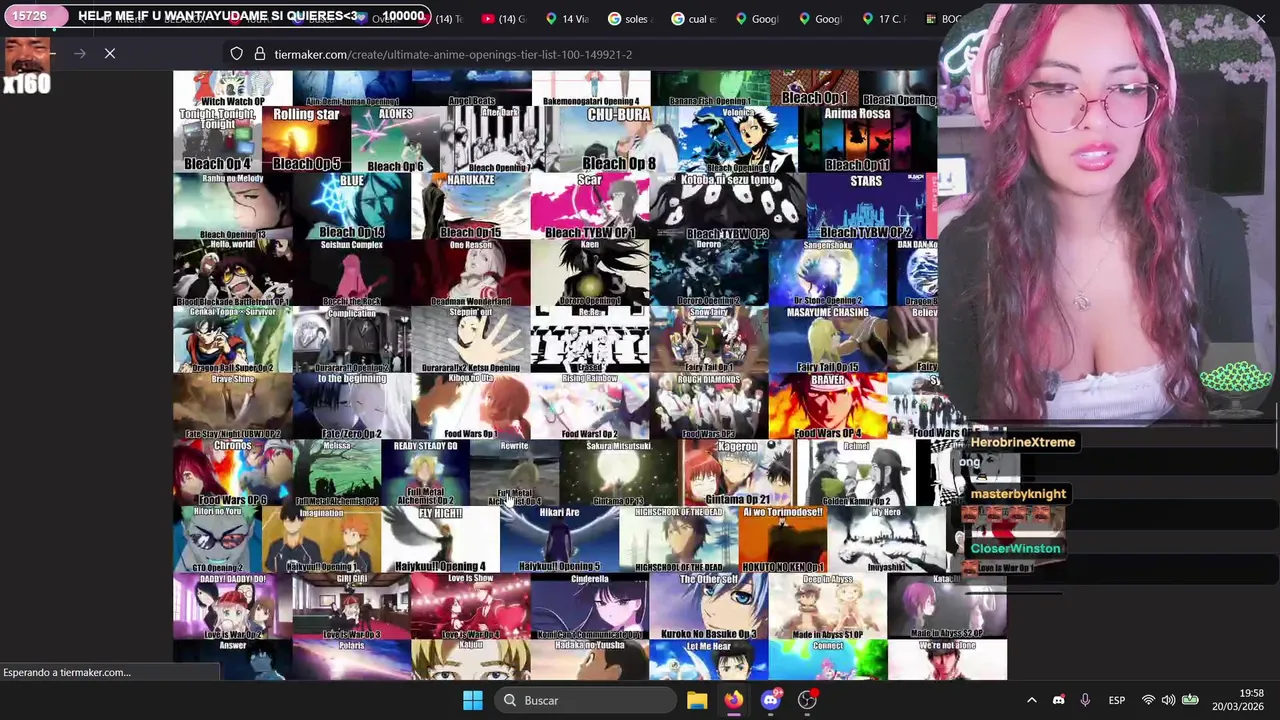Screen dimensions: 1280x720
Task: Open Discord from the taskbar
Action: pos(771,700)
